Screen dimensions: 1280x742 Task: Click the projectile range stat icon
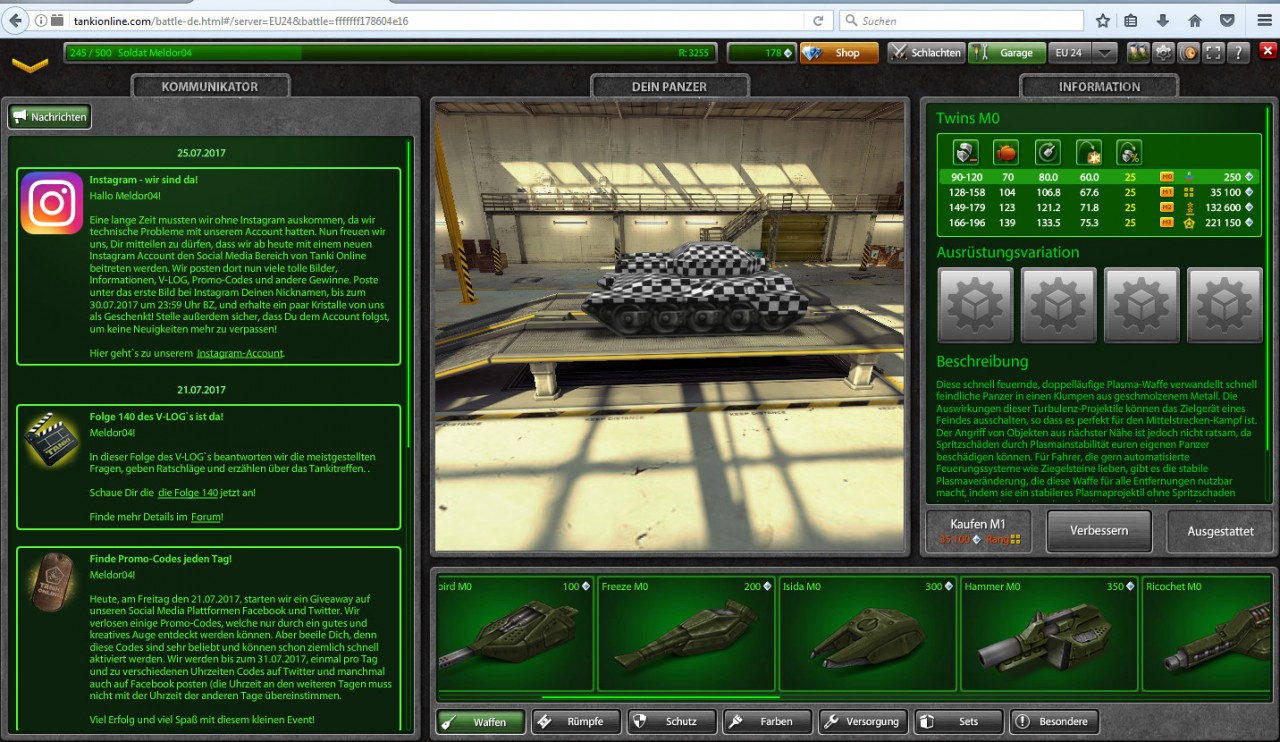[x=1088, y=152]
